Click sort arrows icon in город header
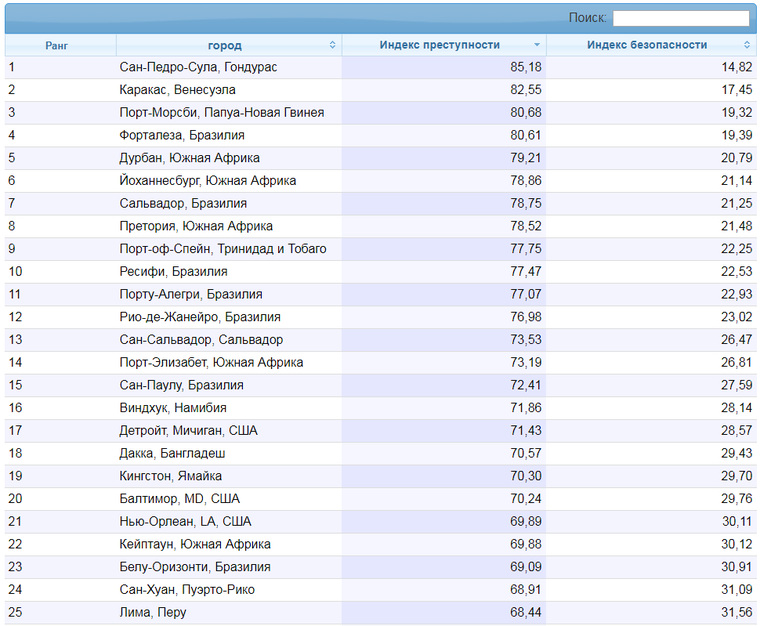760x626 pixels. (332, 45)
